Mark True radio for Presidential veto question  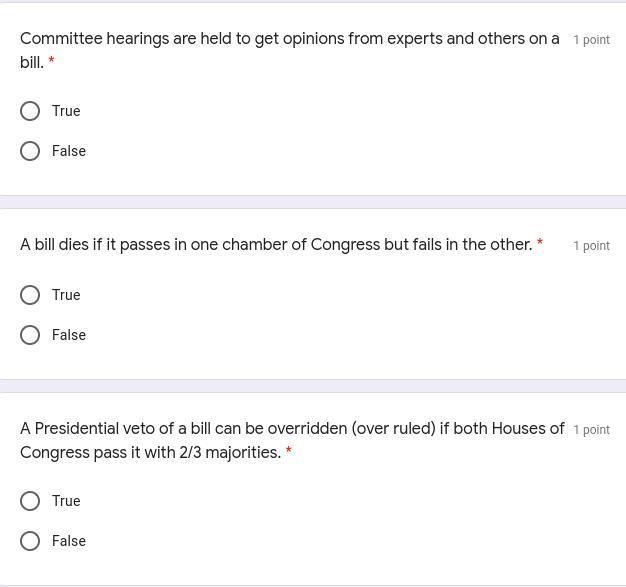pos(30,501)
